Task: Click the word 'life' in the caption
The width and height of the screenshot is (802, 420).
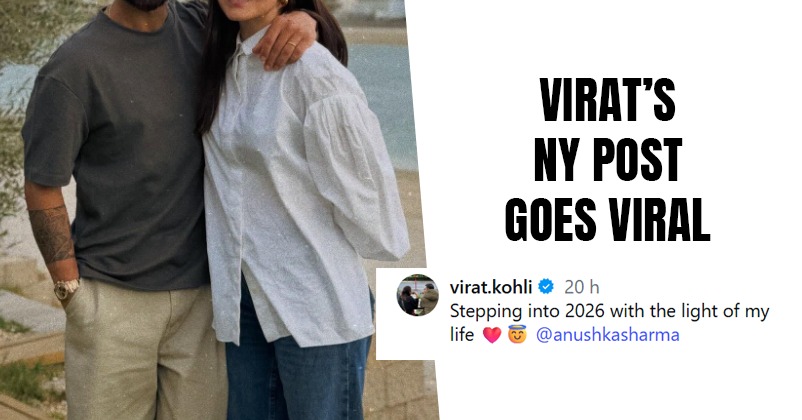Action: pos(462,335)
